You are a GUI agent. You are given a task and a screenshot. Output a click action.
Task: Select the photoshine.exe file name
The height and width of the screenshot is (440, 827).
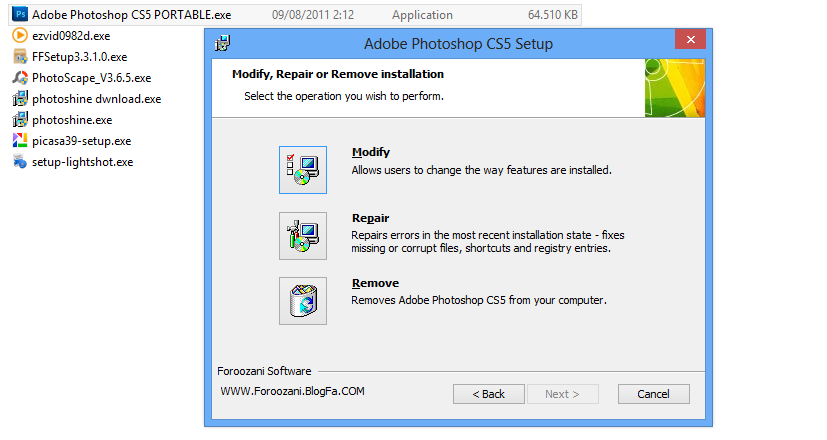(72, 120)
